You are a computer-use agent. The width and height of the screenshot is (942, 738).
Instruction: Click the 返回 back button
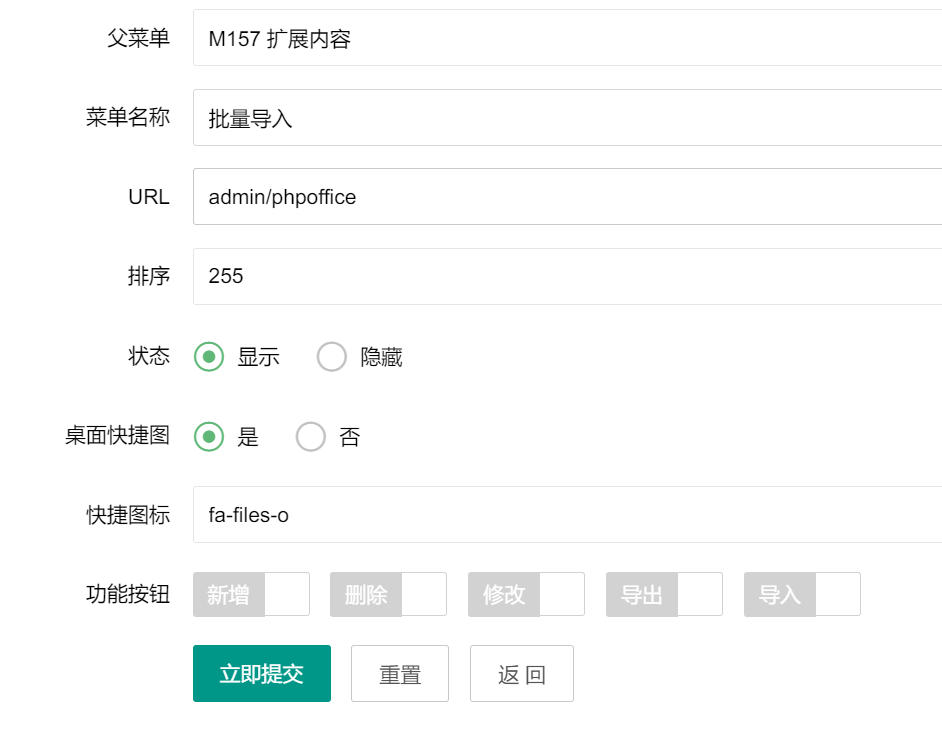[x=521, y=674]
